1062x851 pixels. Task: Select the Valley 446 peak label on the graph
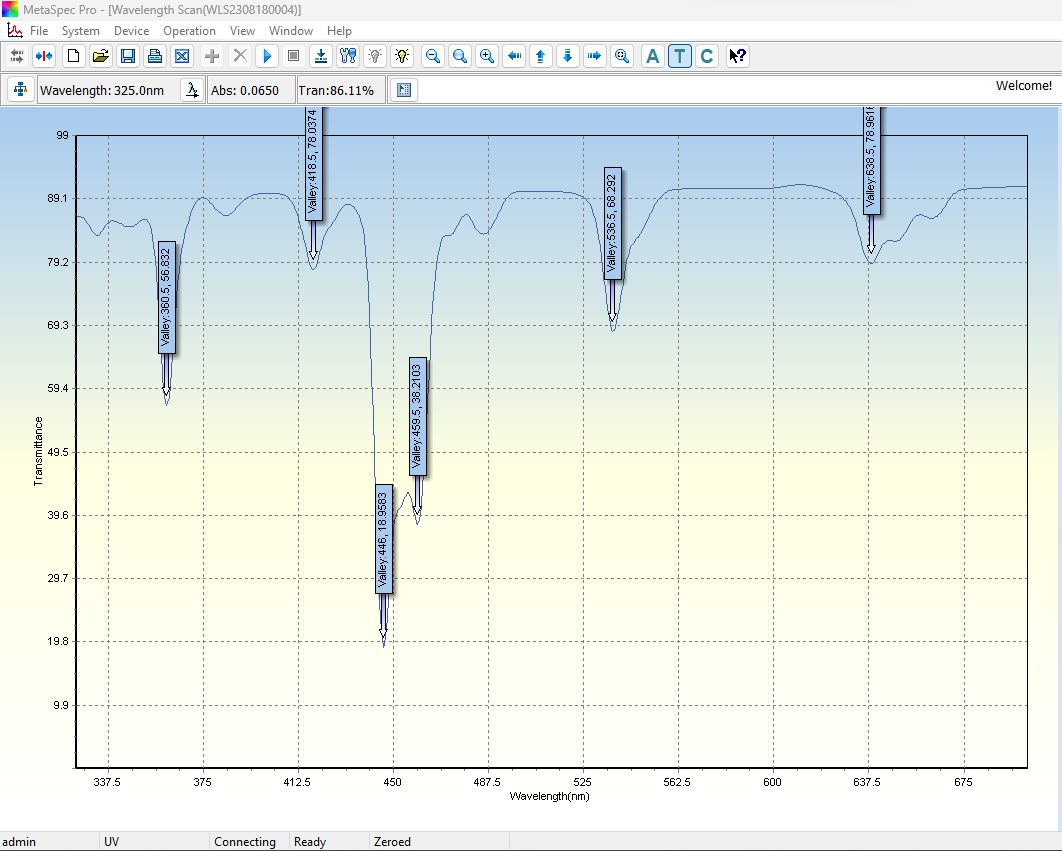coord(384,538)
